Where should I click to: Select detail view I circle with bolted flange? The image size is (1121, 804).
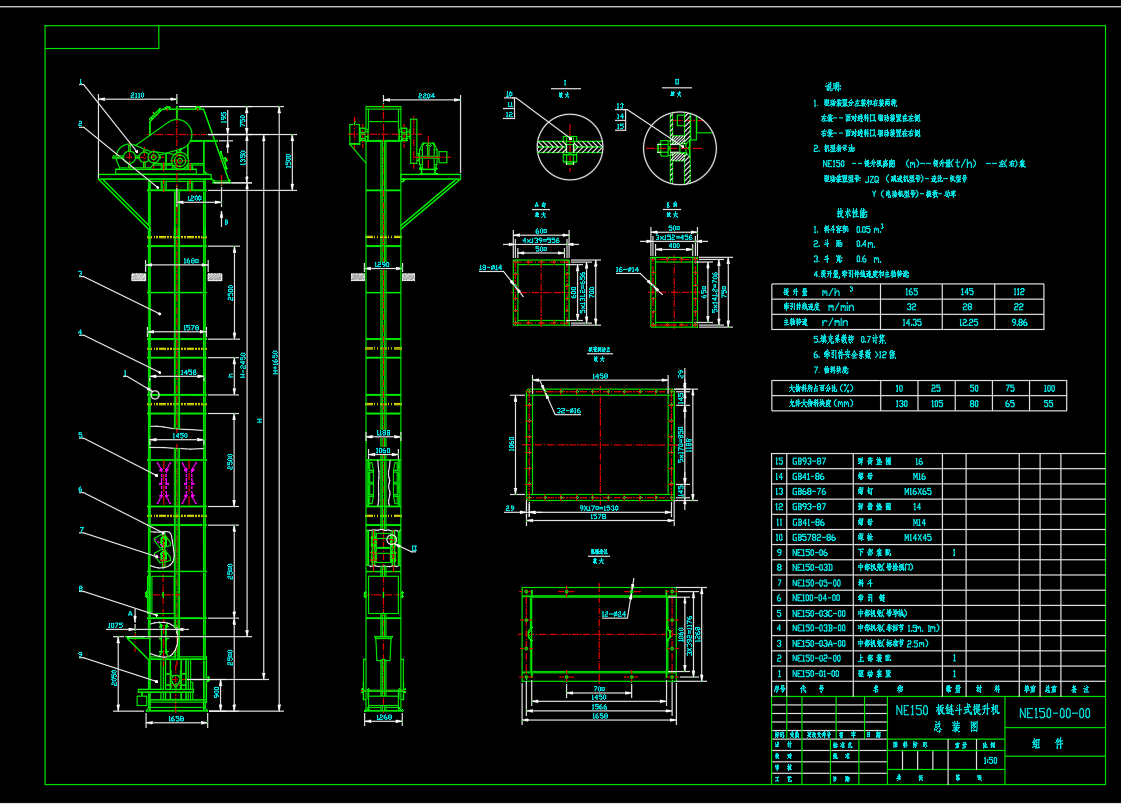[x=568, y=146]
